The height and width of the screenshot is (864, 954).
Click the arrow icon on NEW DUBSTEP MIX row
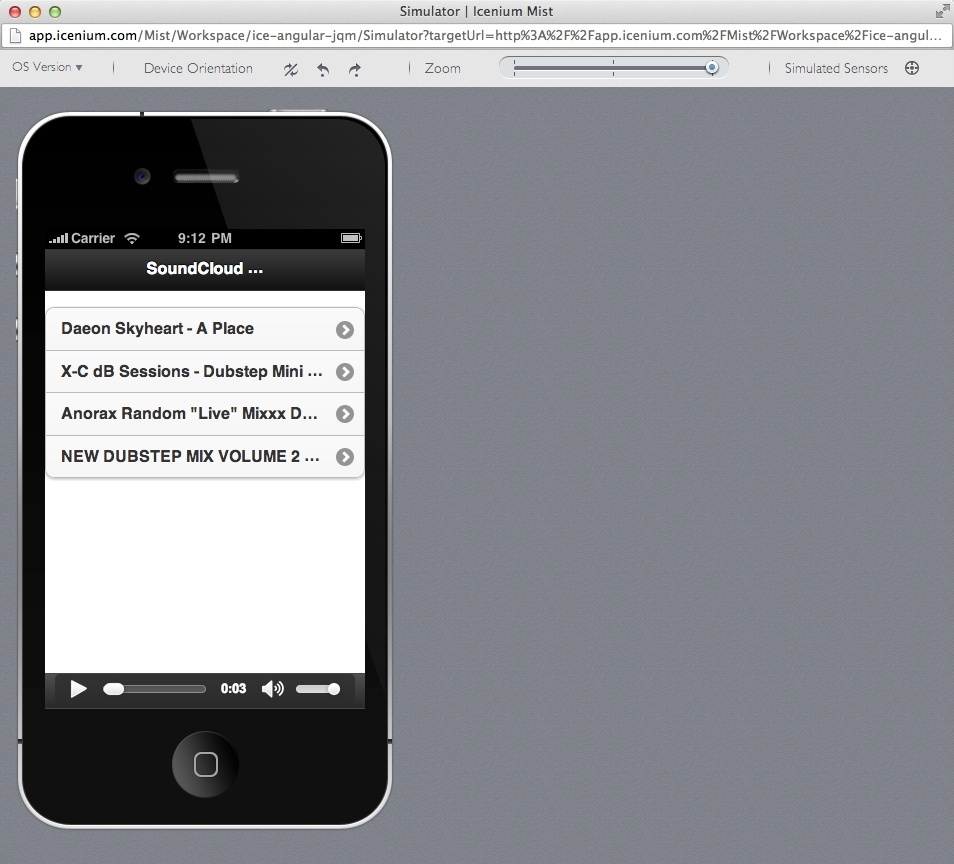pyautogui.click(x=345, y=457)
